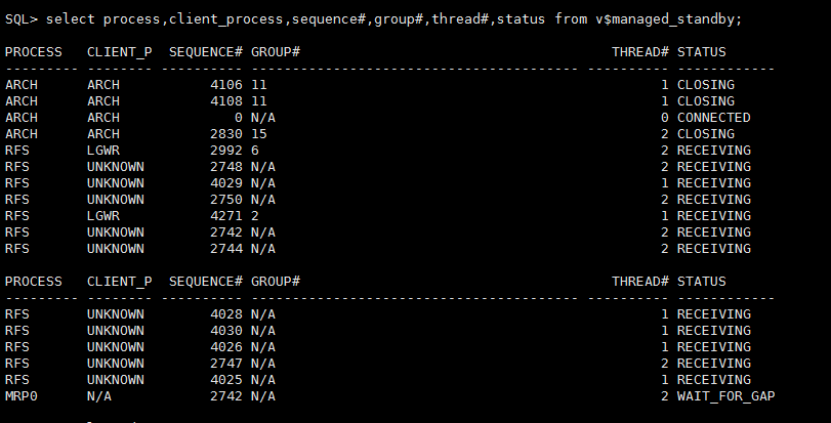
Task: Click LGWR in the sequence 2992 row
Action: pos(103,151)
